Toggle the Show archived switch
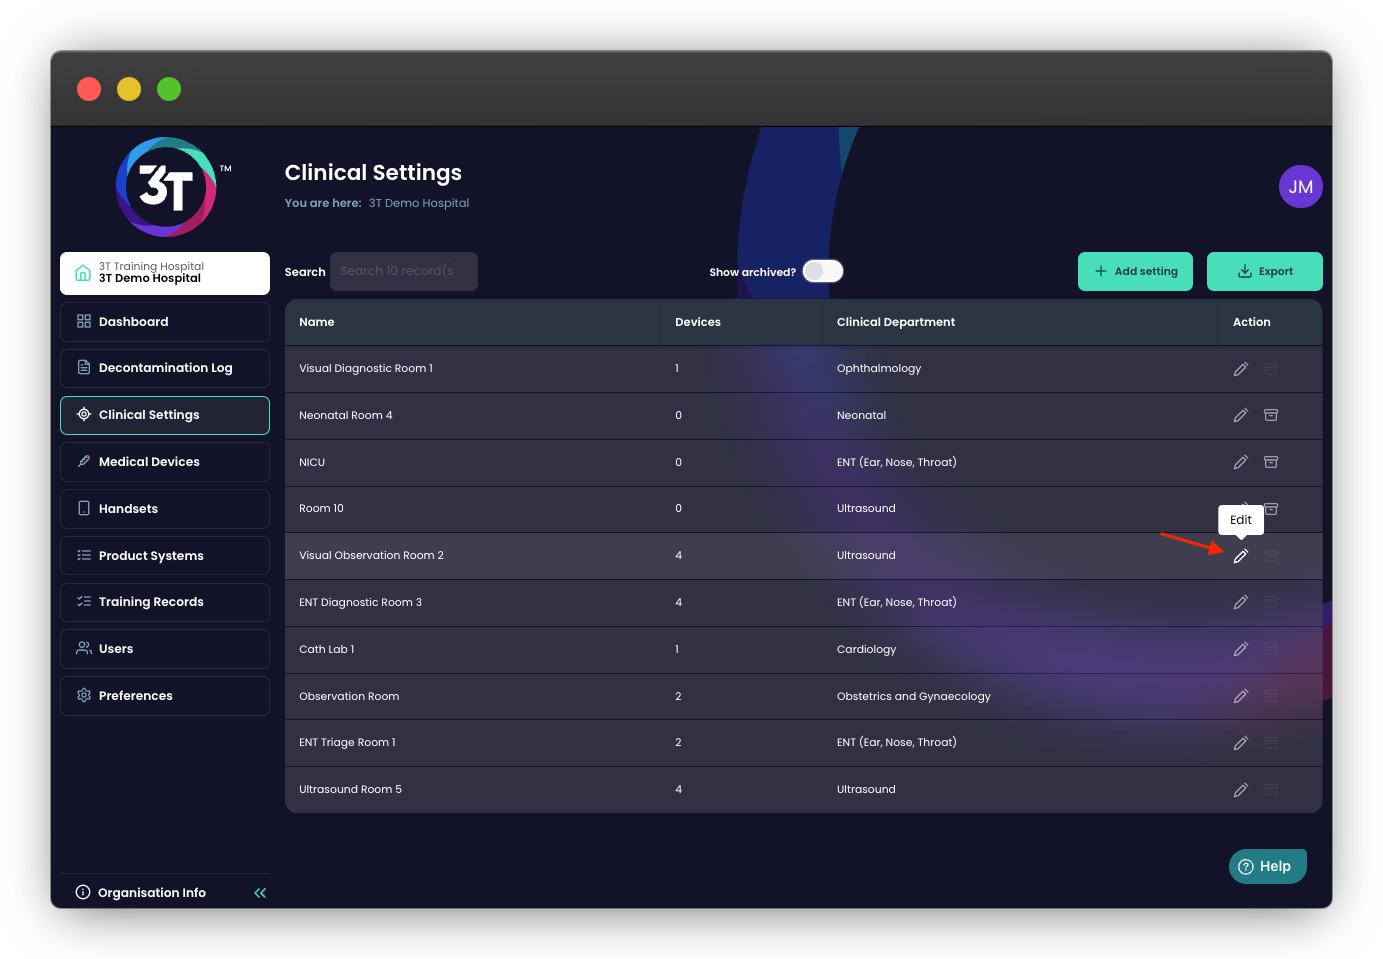This screenshot has width=1383, height=959. click(823, 271)
